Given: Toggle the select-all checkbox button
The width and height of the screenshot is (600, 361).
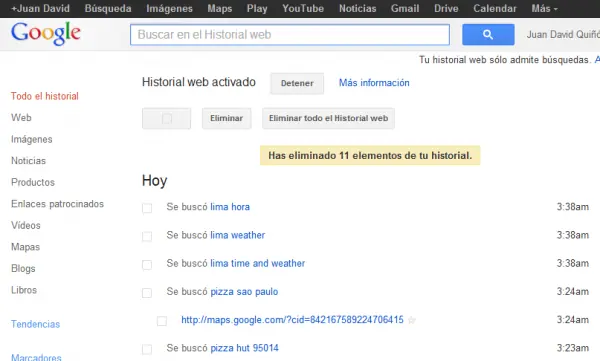Looking at the screenshot, I should click(166, 118).
